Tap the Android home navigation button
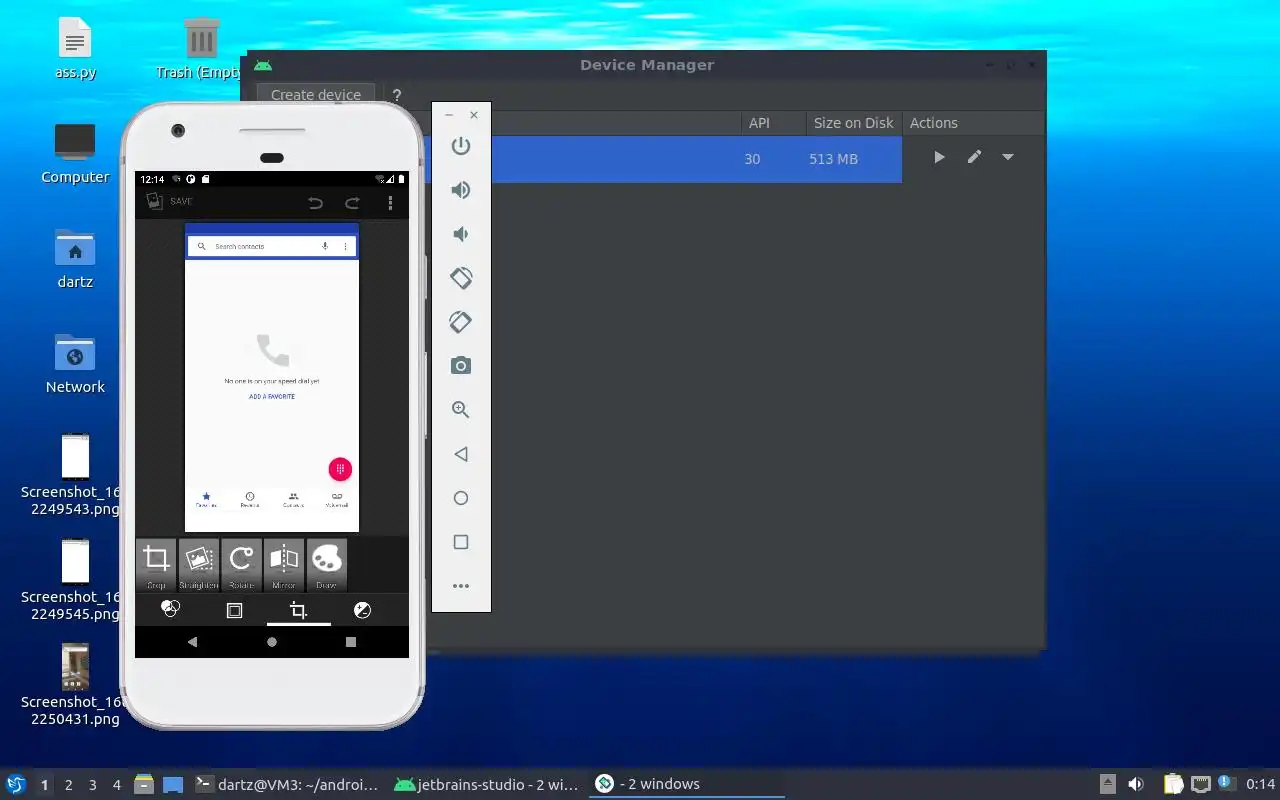Screen dimensions: 1280x800 (271, 642)
